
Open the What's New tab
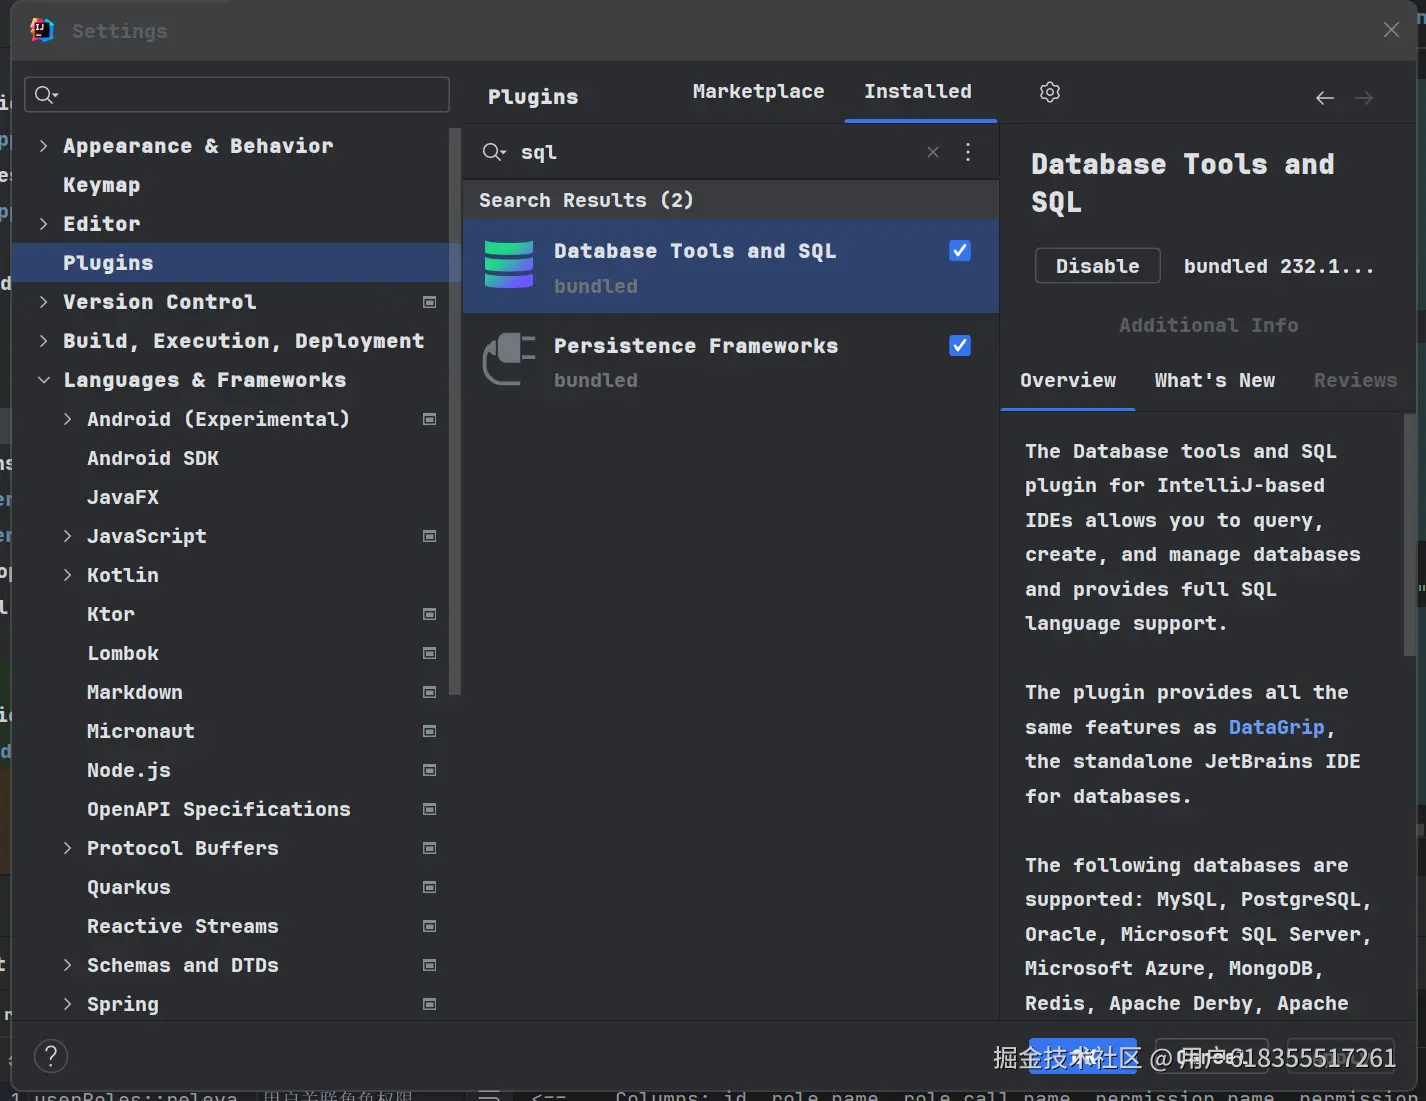[x=1214, y=381]
